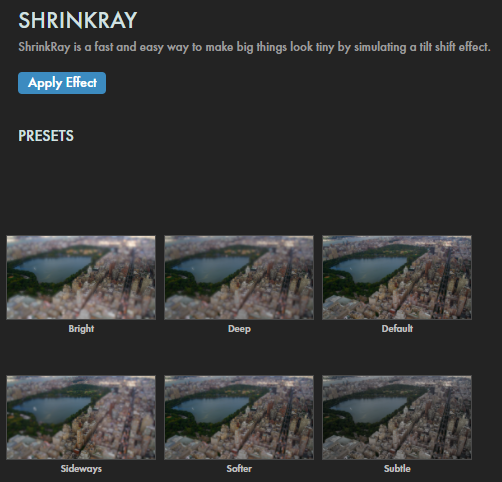Image resolution: width=502 pixels, height=482 pixels.
Task: Click the Default label text
Action: pos(397,329)
